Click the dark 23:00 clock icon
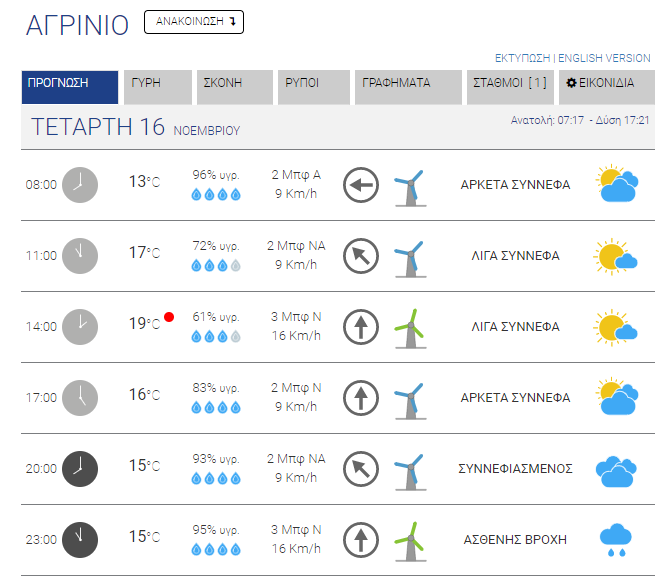The image size is (666, 576). coord(80,539)
